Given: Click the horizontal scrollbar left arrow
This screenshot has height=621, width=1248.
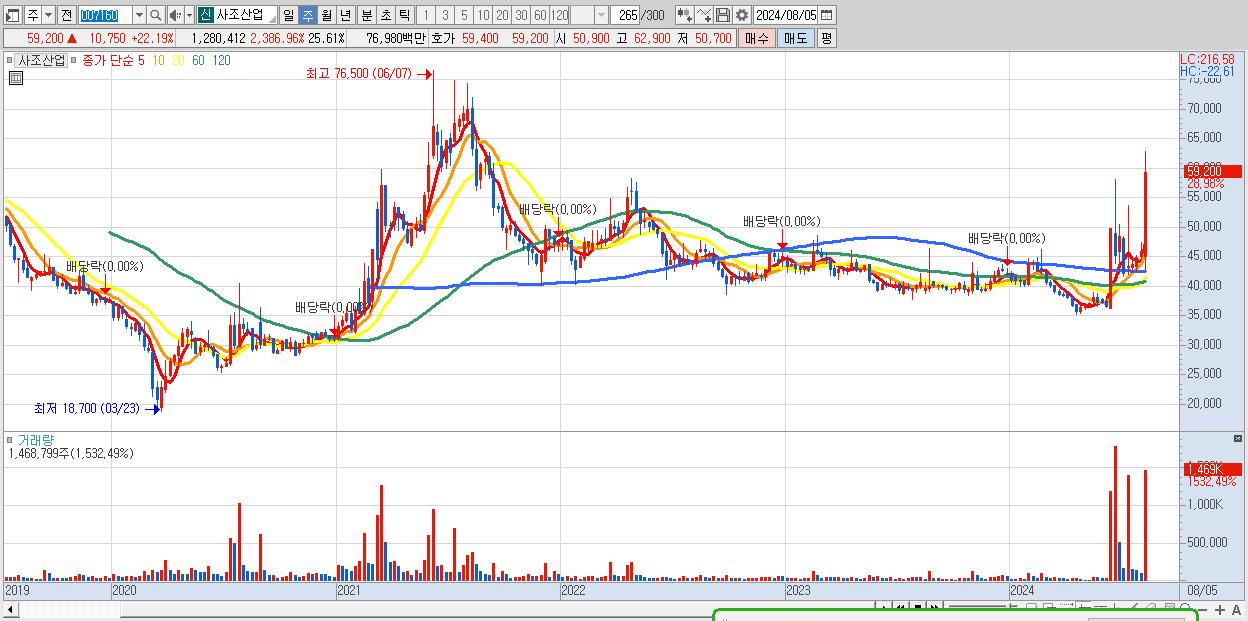Looking at the screenshot, I should point(9,609).
